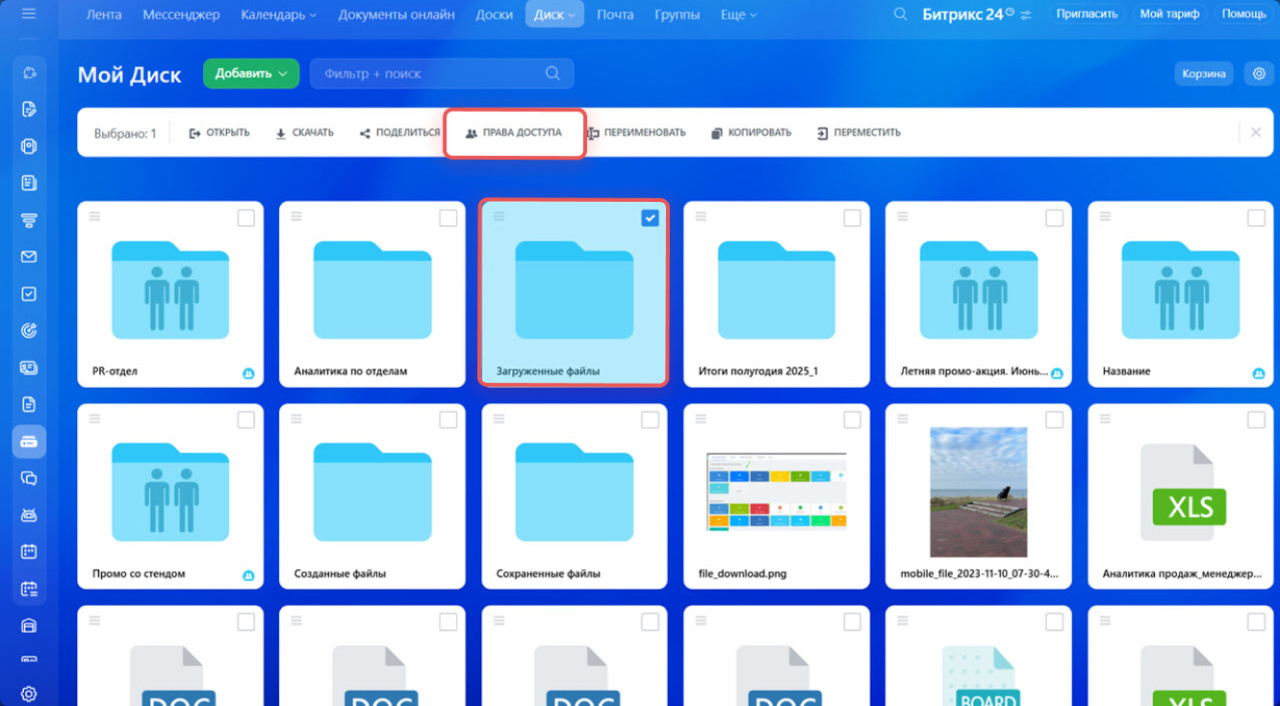The width and height of the screenshot is (1280, 706).
Task: Click the magnifier icon inside the filter field
Action: pos(553,73)
